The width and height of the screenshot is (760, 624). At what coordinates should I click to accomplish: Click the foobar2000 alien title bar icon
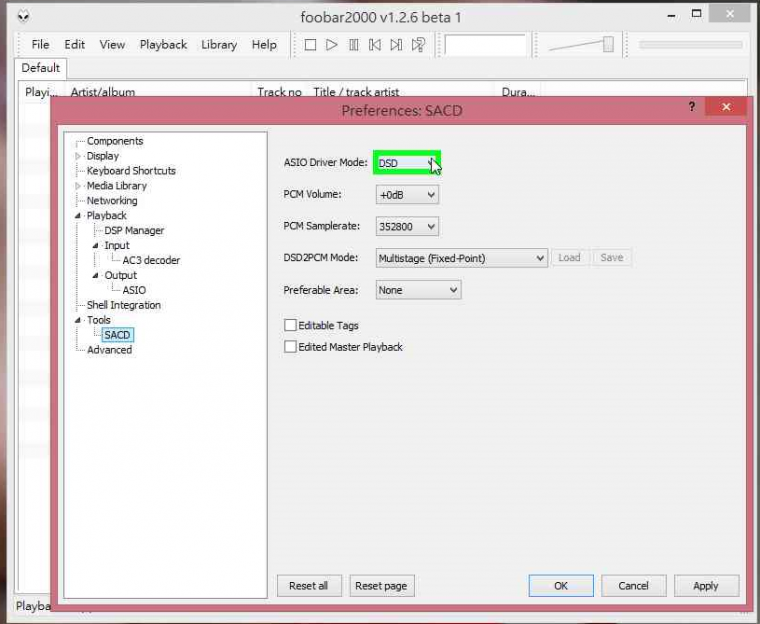click(x=24, y=16)
